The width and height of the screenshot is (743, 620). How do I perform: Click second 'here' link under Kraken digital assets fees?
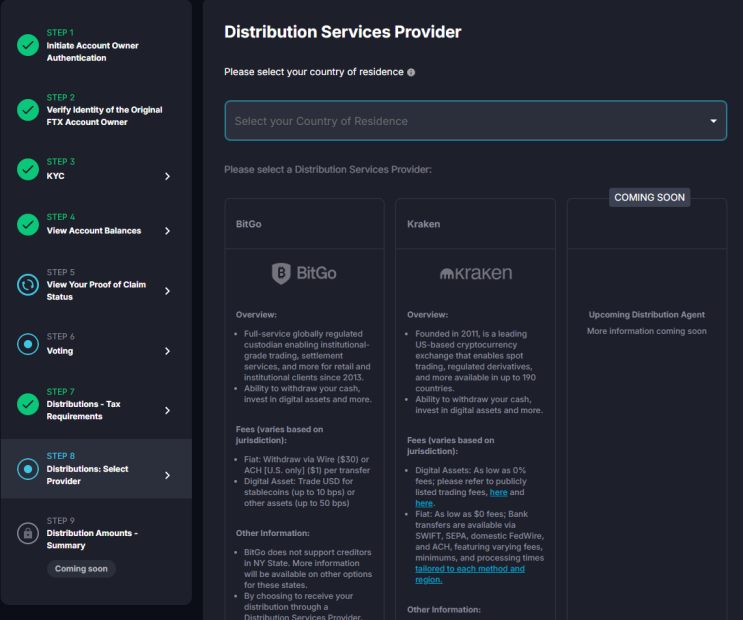pos(424,503)
